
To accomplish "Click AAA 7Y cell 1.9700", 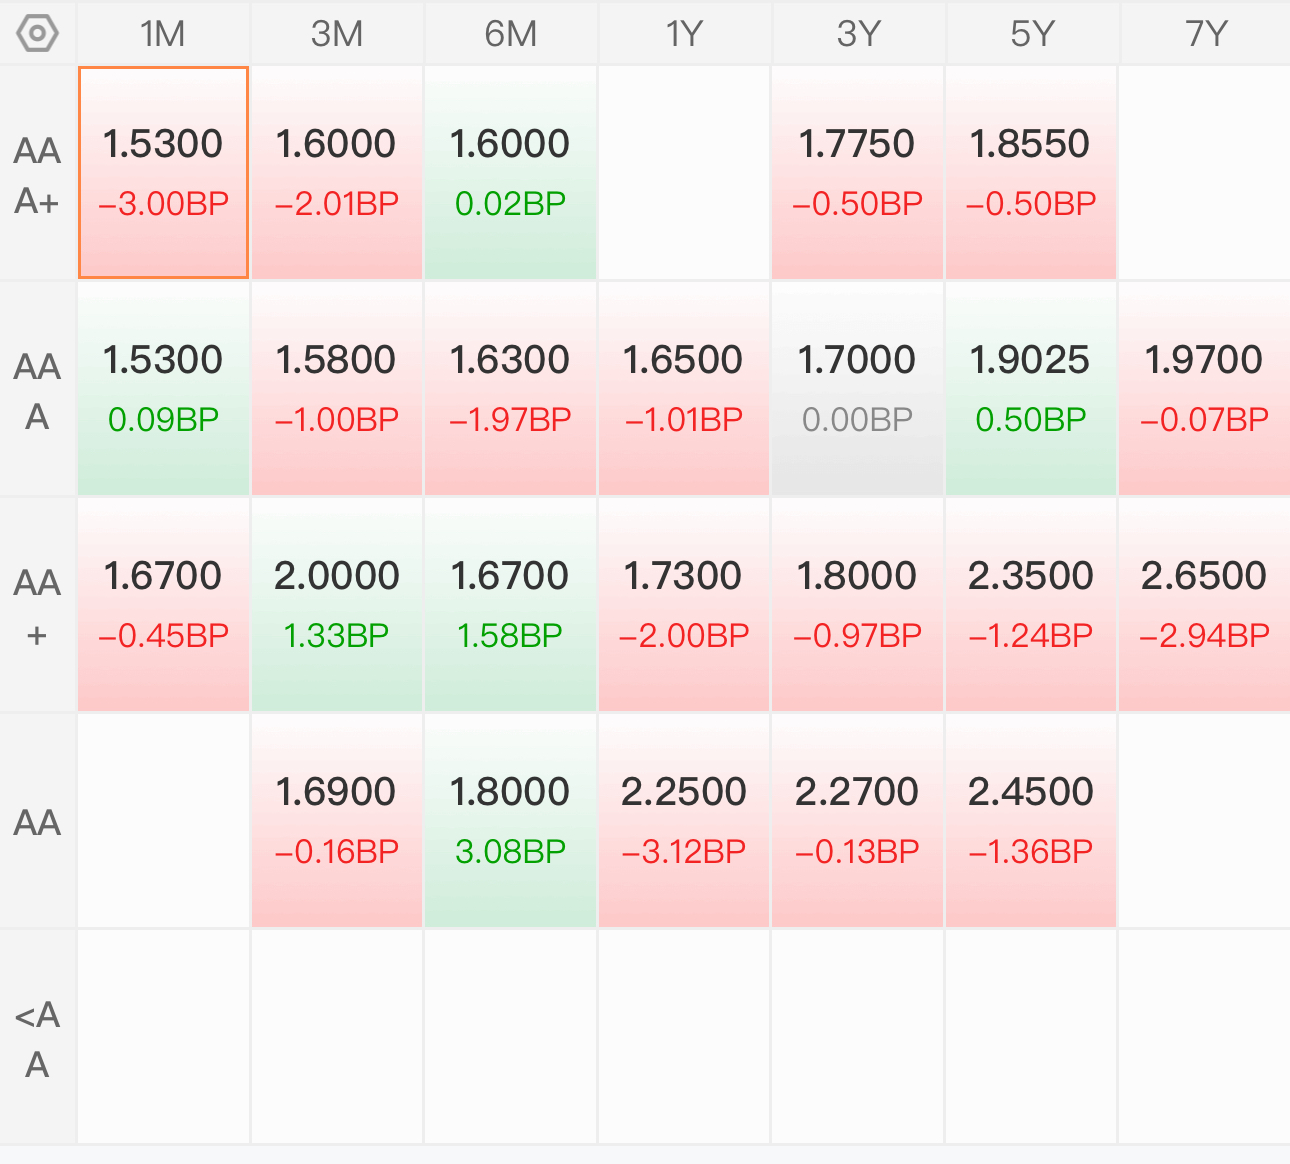I will (x=1205, y=389).
